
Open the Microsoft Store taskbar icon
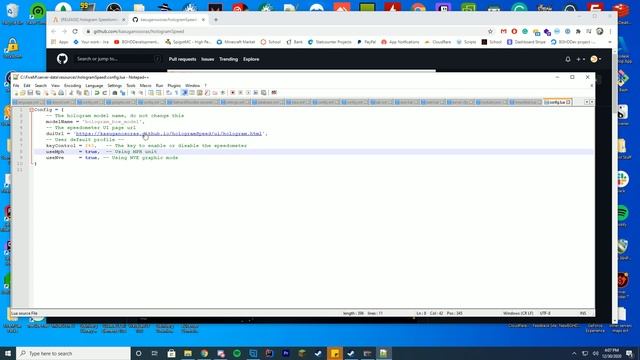pos(171,353)
